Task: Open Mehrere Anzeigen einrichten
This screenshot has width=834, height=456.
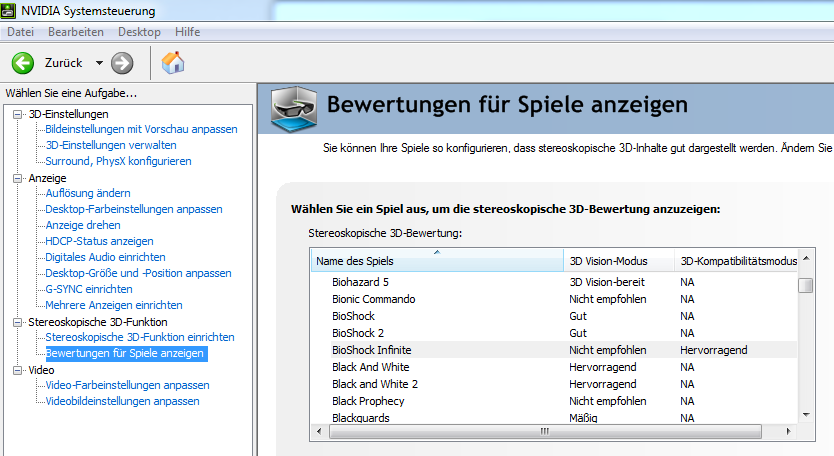Action: pos(114,305)
